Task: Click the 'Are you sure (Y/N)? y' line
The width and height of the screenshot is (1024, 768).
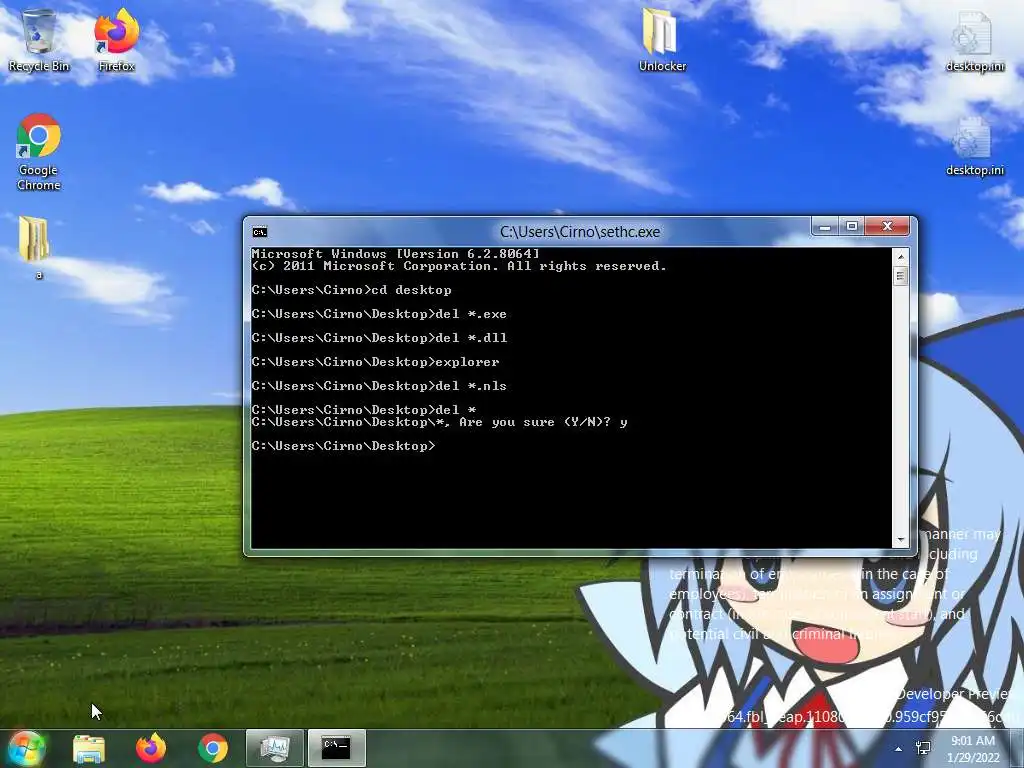Action: (x=439, y=423)
